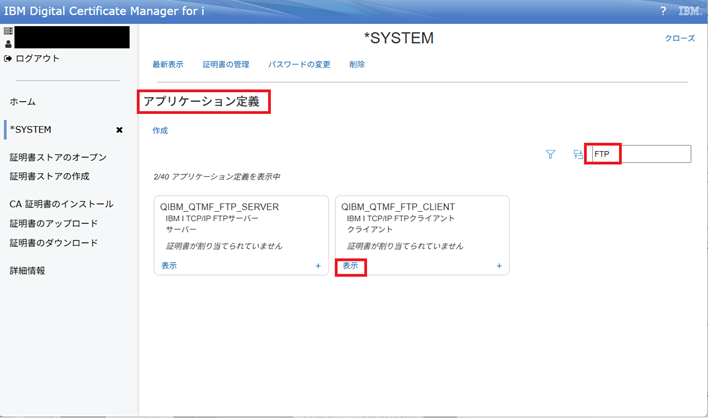Click the クローズ link
Screen dimensions: 708x419
pyautogui.click(x=679, y=38)
